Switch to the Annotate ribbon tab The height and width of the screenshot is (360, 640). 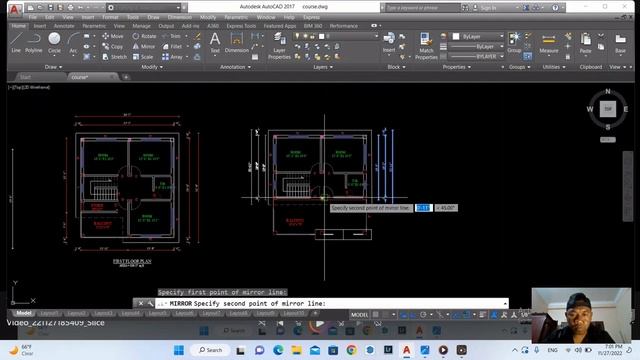pos(64,26)
